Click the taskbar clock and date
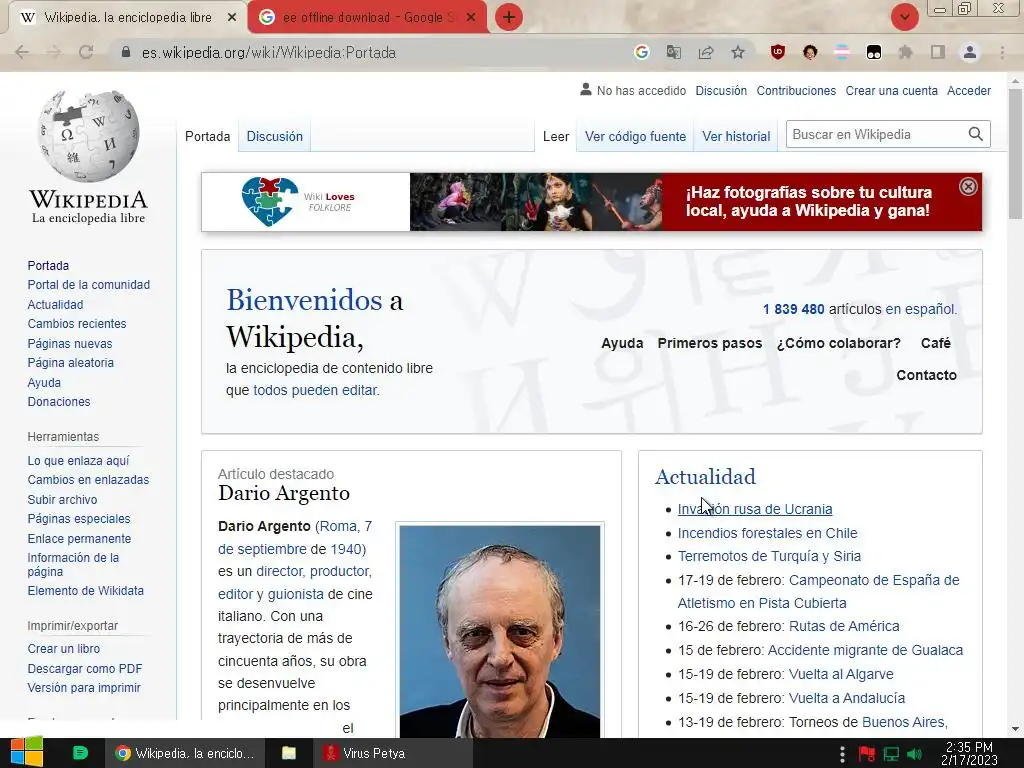Screen dimensions: 1024x768 (969, 753)
